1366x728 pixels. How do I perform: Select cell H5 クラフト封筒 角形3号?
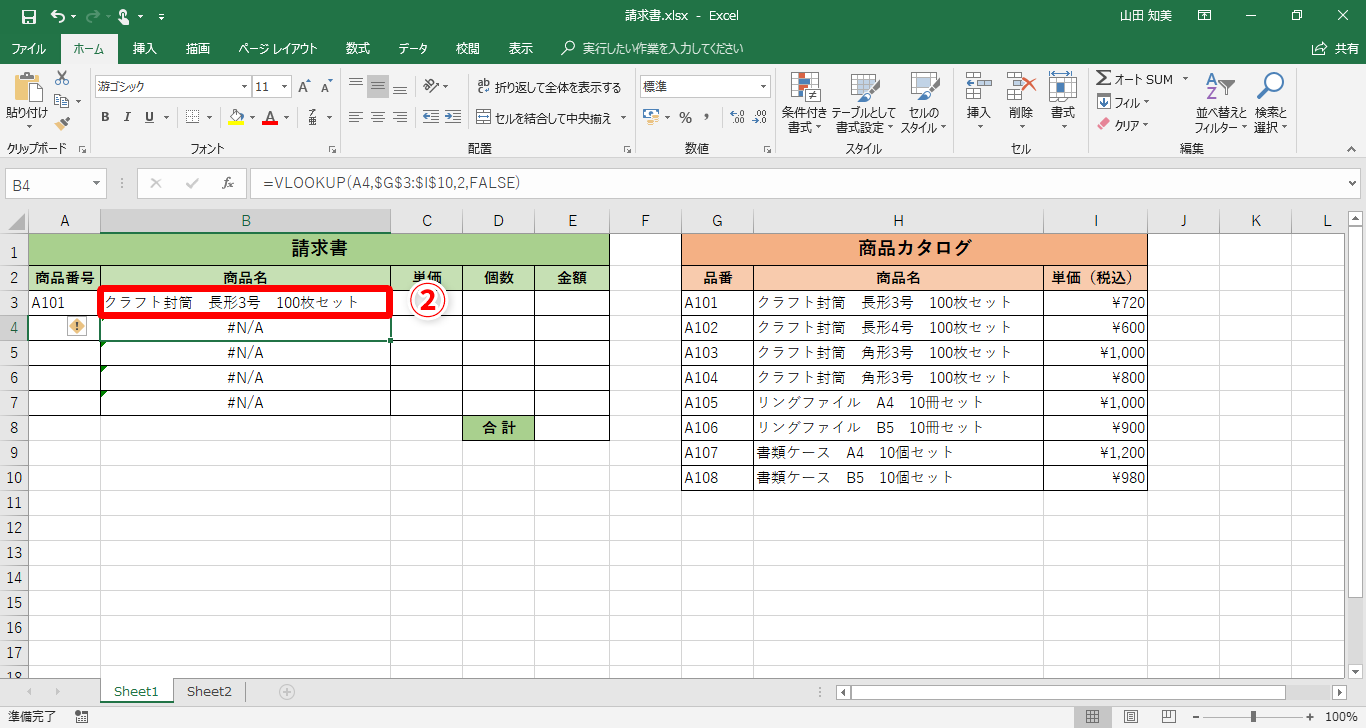tap(898, 352)
